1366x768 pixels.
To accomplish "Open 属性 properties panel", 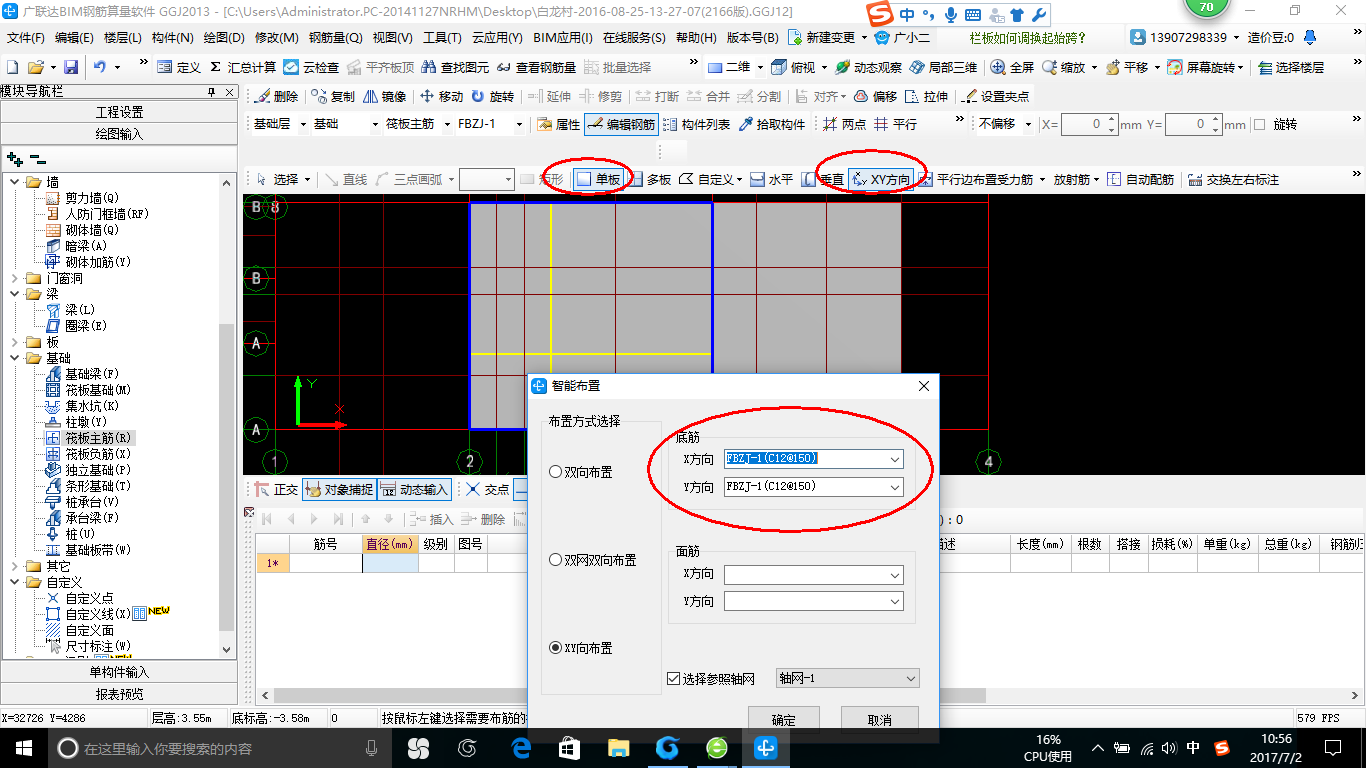I will [558, 124].
